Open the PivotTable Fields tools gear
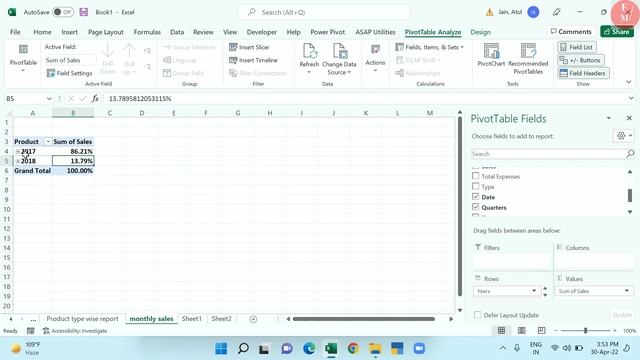The width and height of the screenshot is (640, 360). tap(623, 136)
